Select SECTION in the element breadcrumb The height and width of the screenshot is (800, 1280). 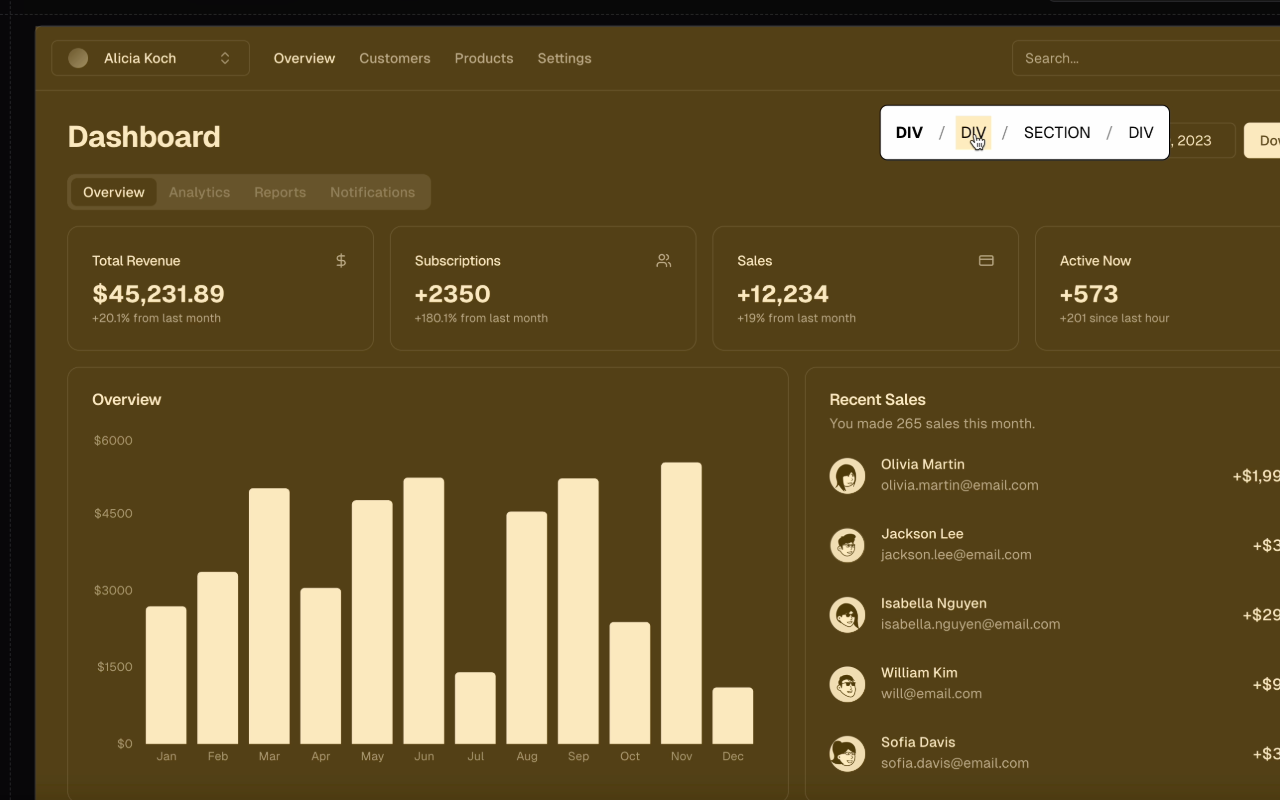tap(1057, 132)
